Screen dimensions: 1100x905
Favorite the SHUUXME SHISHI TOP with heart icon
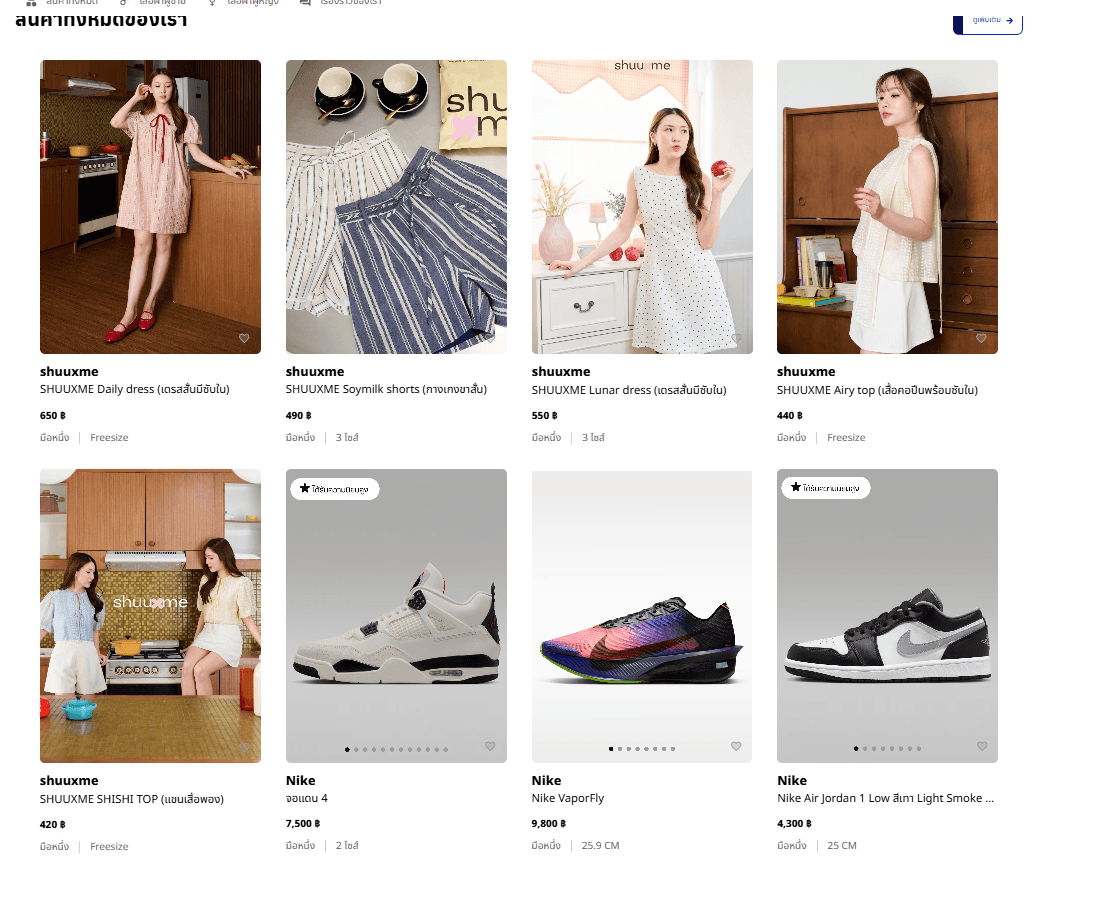244,747
